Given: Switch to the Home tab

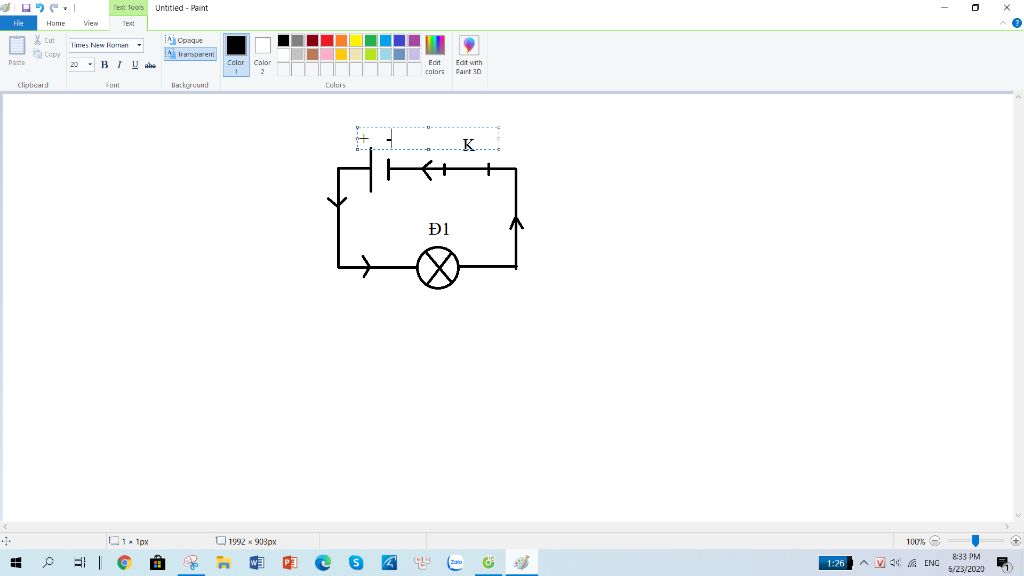Looking at the screenshot, I should point(56,24).
